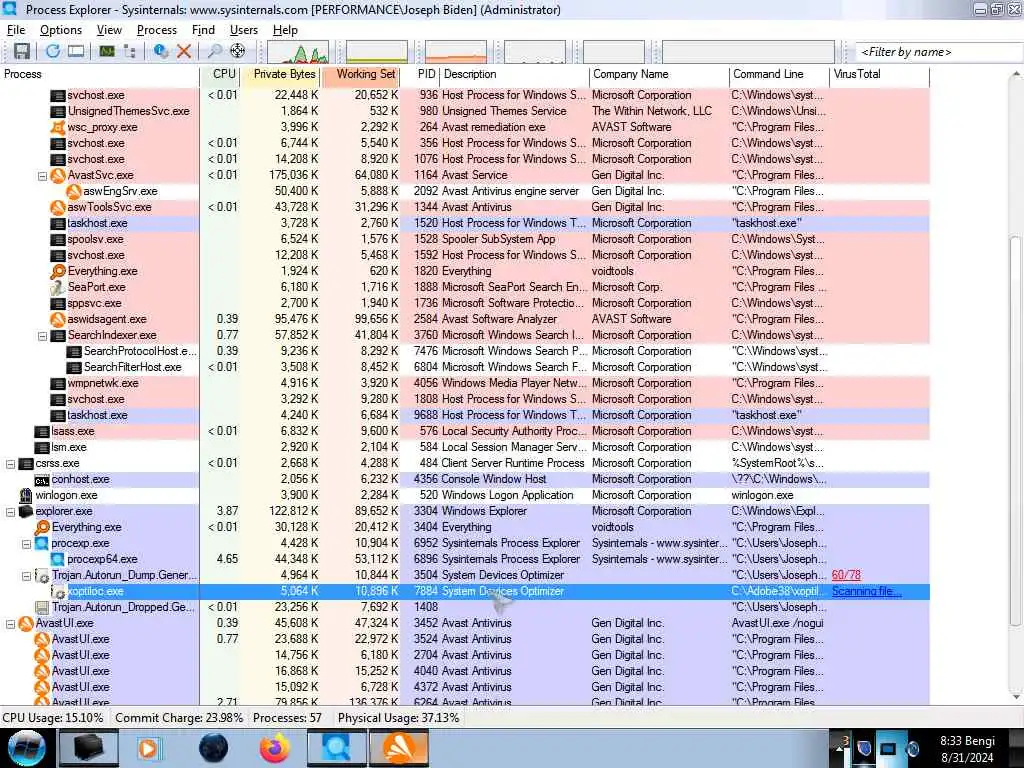Screen dimensions: 1024x768
Task: Open the Windows Start orb
Action: pyautogui.click(x=26, y=748)
